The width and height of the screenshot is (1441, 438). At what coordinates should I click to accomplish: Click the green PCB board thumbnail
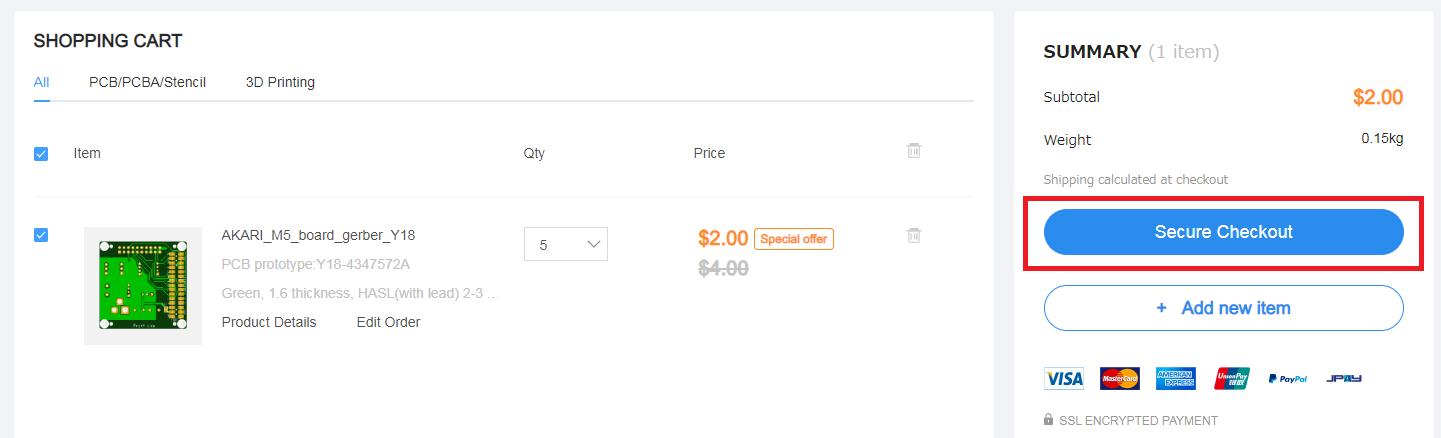[143, 286]
